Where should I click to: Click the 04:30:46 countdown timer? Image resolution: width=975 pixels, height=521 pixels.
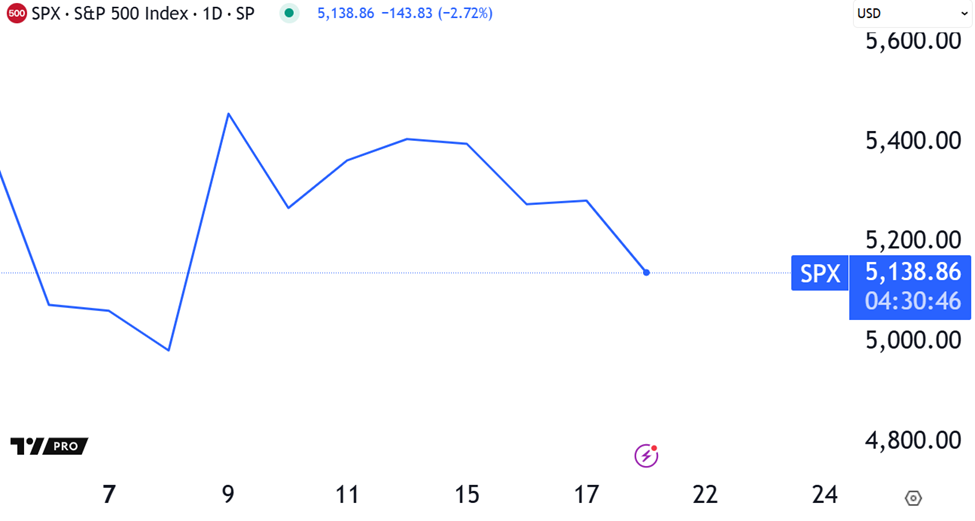tap(913, 301)
